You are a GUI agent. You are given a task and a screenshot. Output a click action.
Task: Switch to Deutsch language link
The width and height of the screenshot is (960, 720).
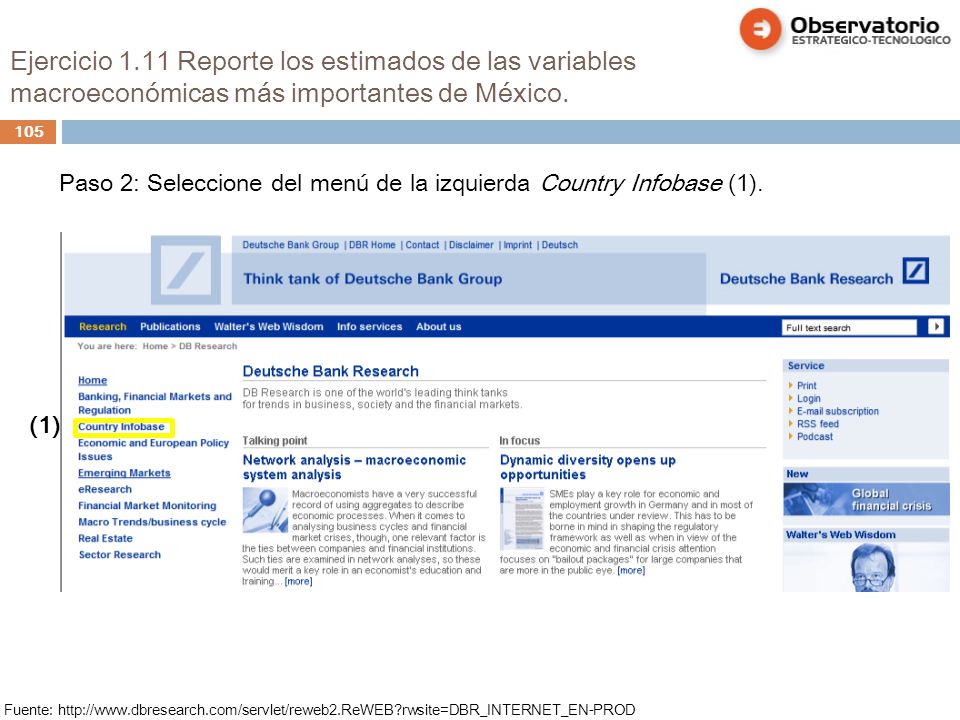click(560, 245)
